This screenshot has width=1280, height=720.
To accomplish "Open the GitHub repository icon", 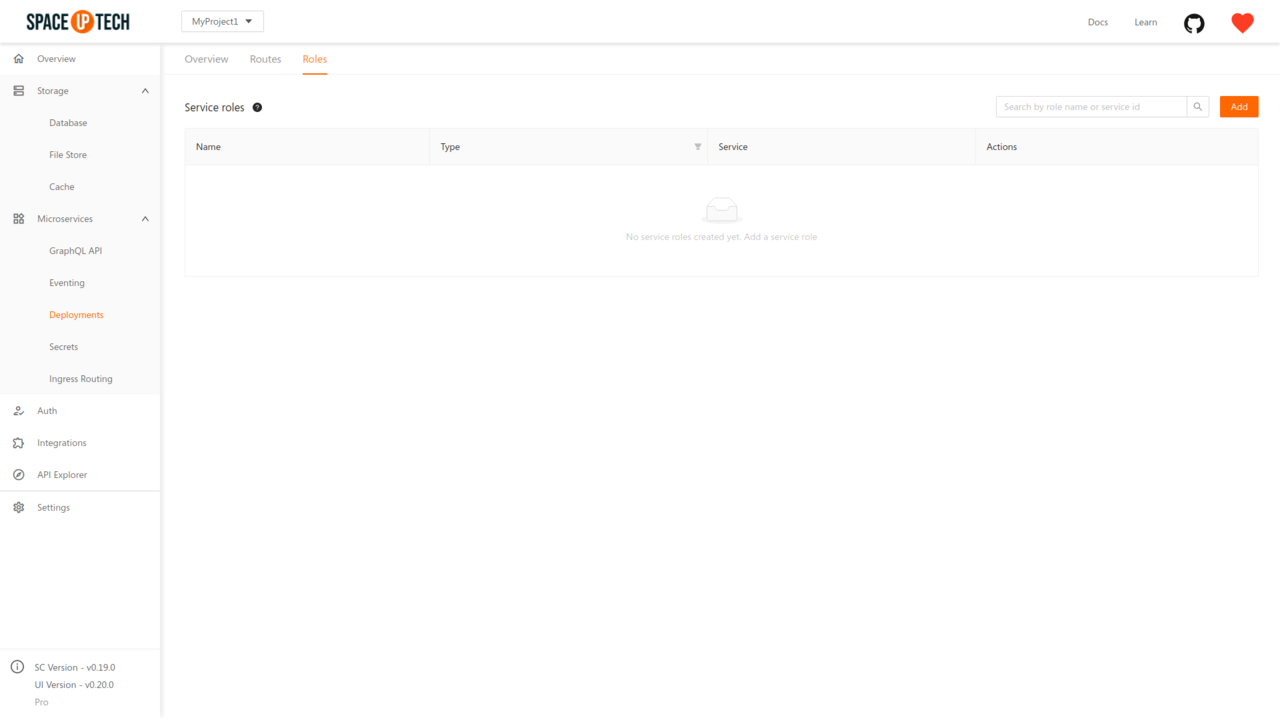I will pos(1194,23).
